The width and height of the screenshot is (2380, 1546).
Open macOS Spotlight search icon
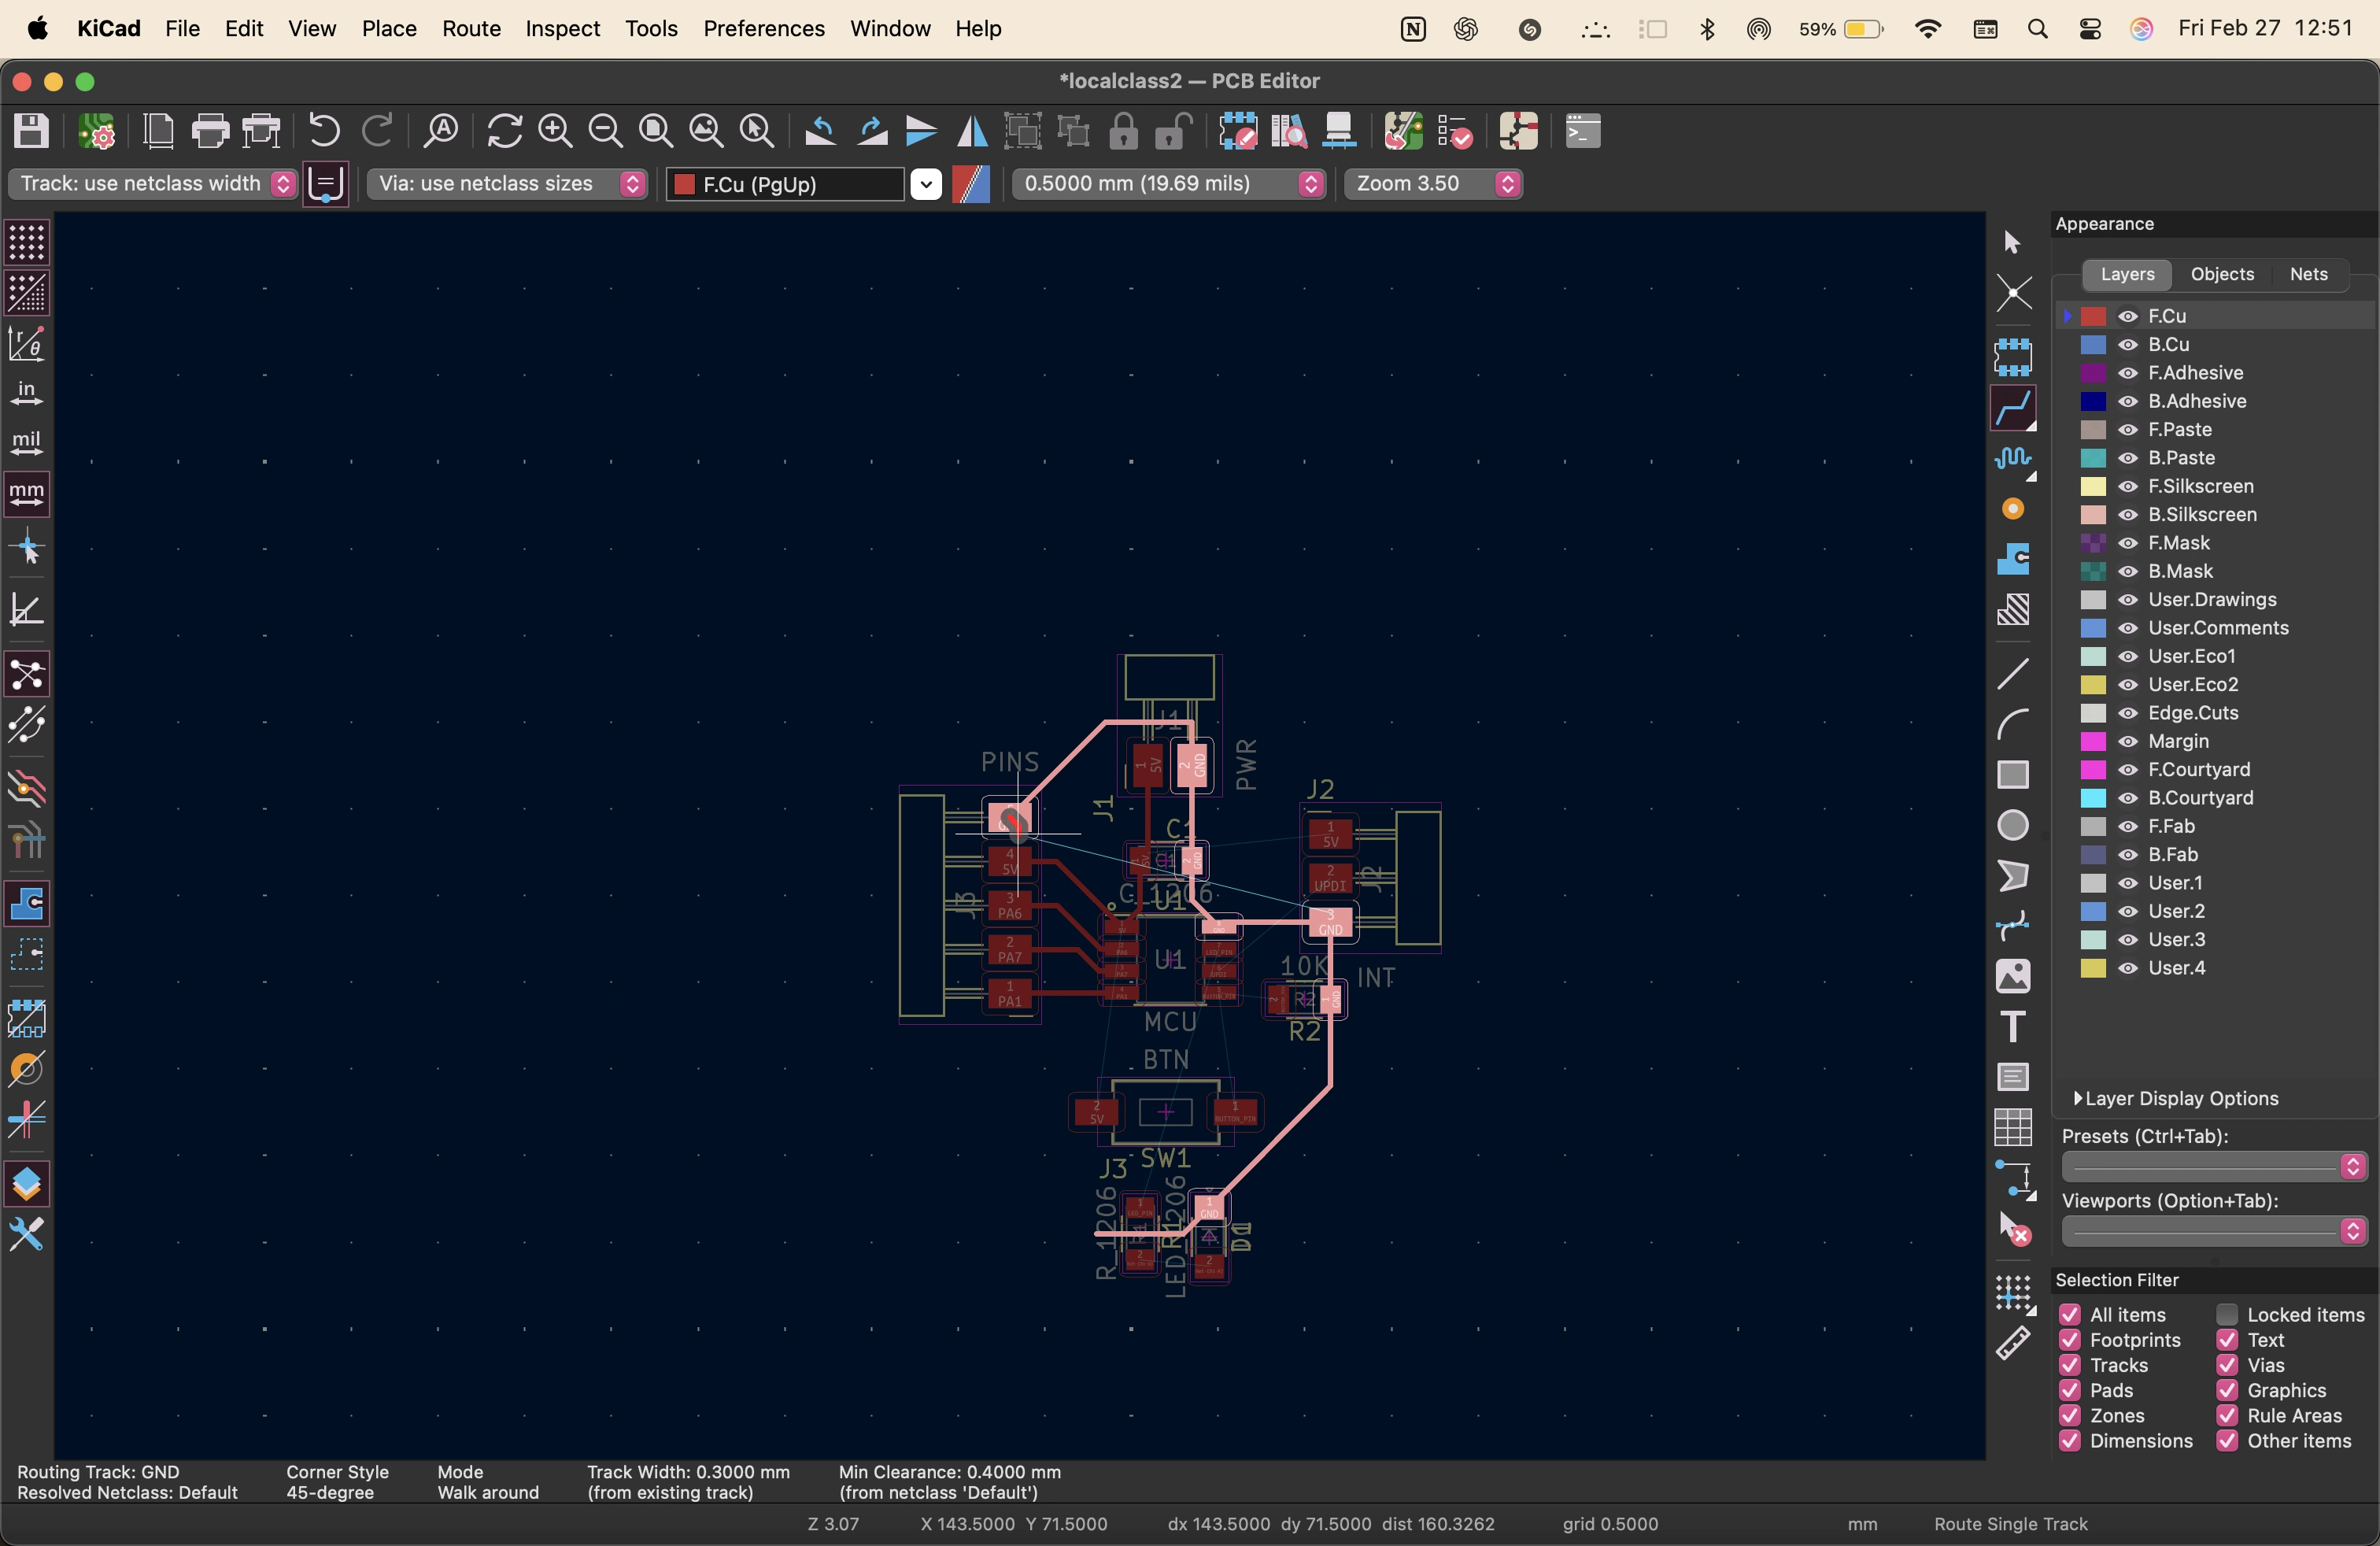[x=2037, y=29]
